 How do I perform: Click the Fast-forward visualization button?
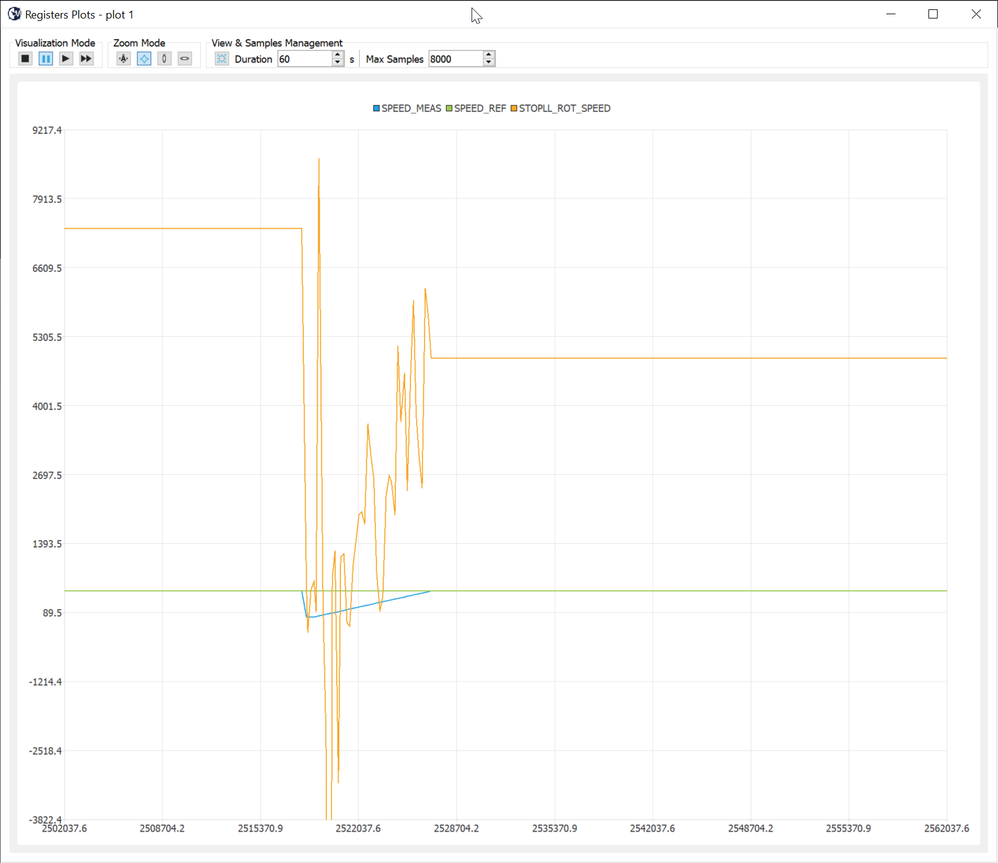(x=86, y=59)
